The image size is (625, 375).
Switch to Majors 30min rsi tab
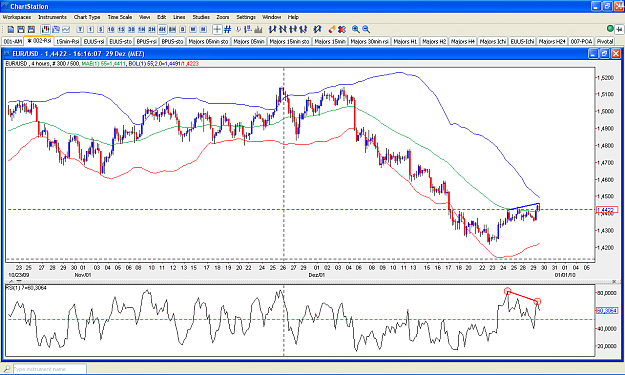click(x=369, y=41)
